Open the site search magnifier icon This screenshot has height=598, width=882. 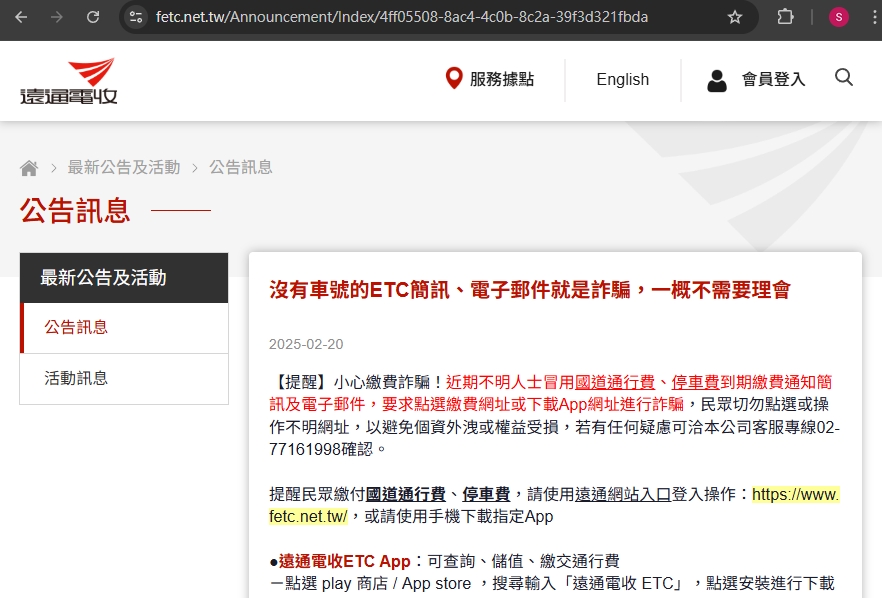[844, 77]
